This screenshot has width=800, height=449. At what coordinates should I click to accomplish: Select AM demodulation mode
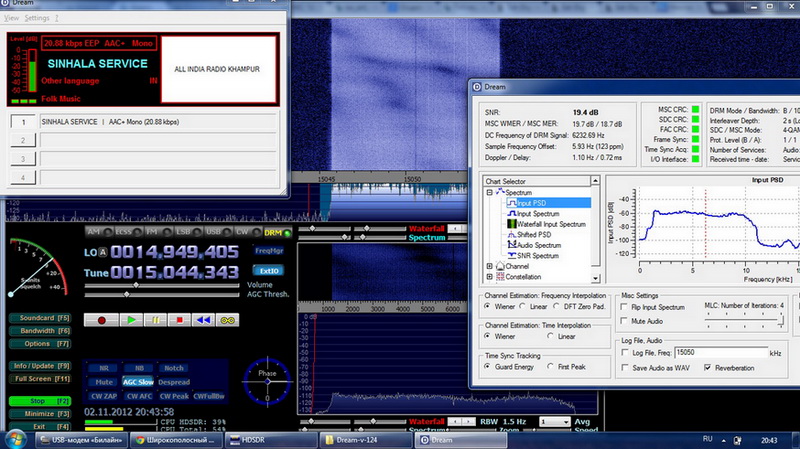pyautogui.click(x=99, y=232)
